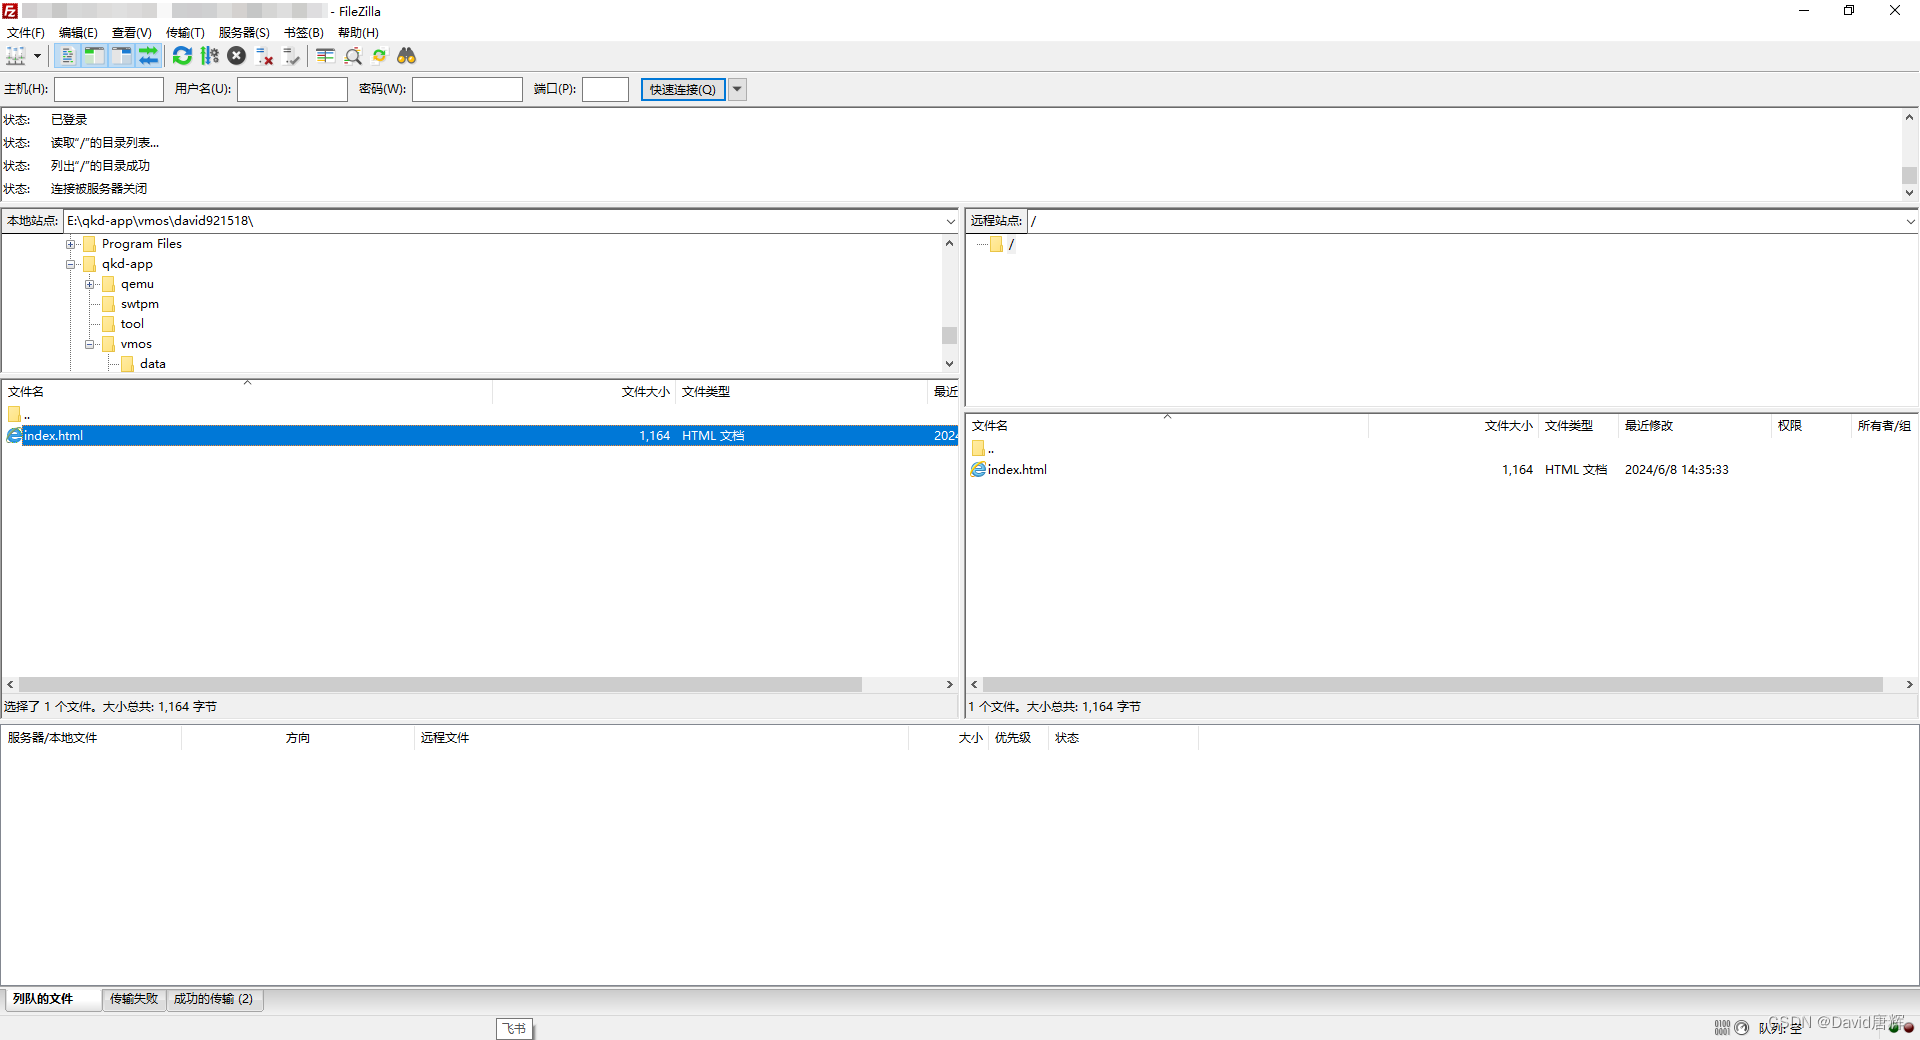Toggle directory comparison
Image resolution: width=1920 pixels, height=1040 pixels.
(x=352, y=56)
